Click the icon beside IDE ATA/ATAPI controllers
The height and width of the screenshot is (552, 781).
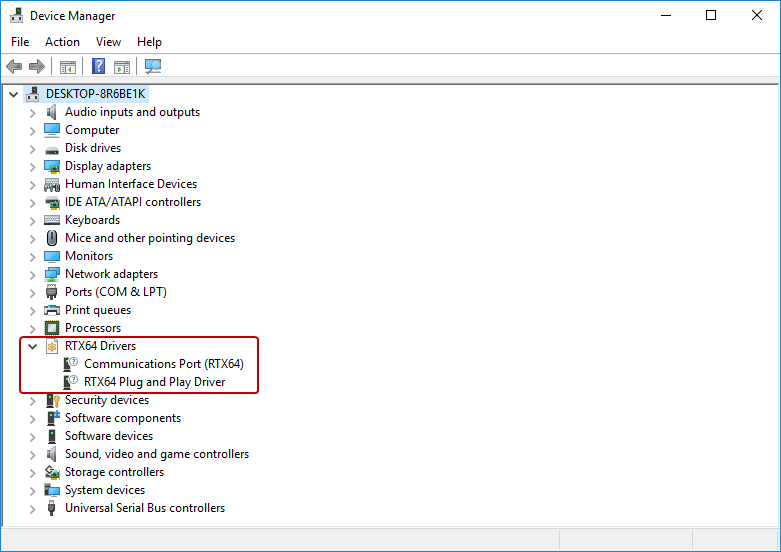(x=52, y=203)
